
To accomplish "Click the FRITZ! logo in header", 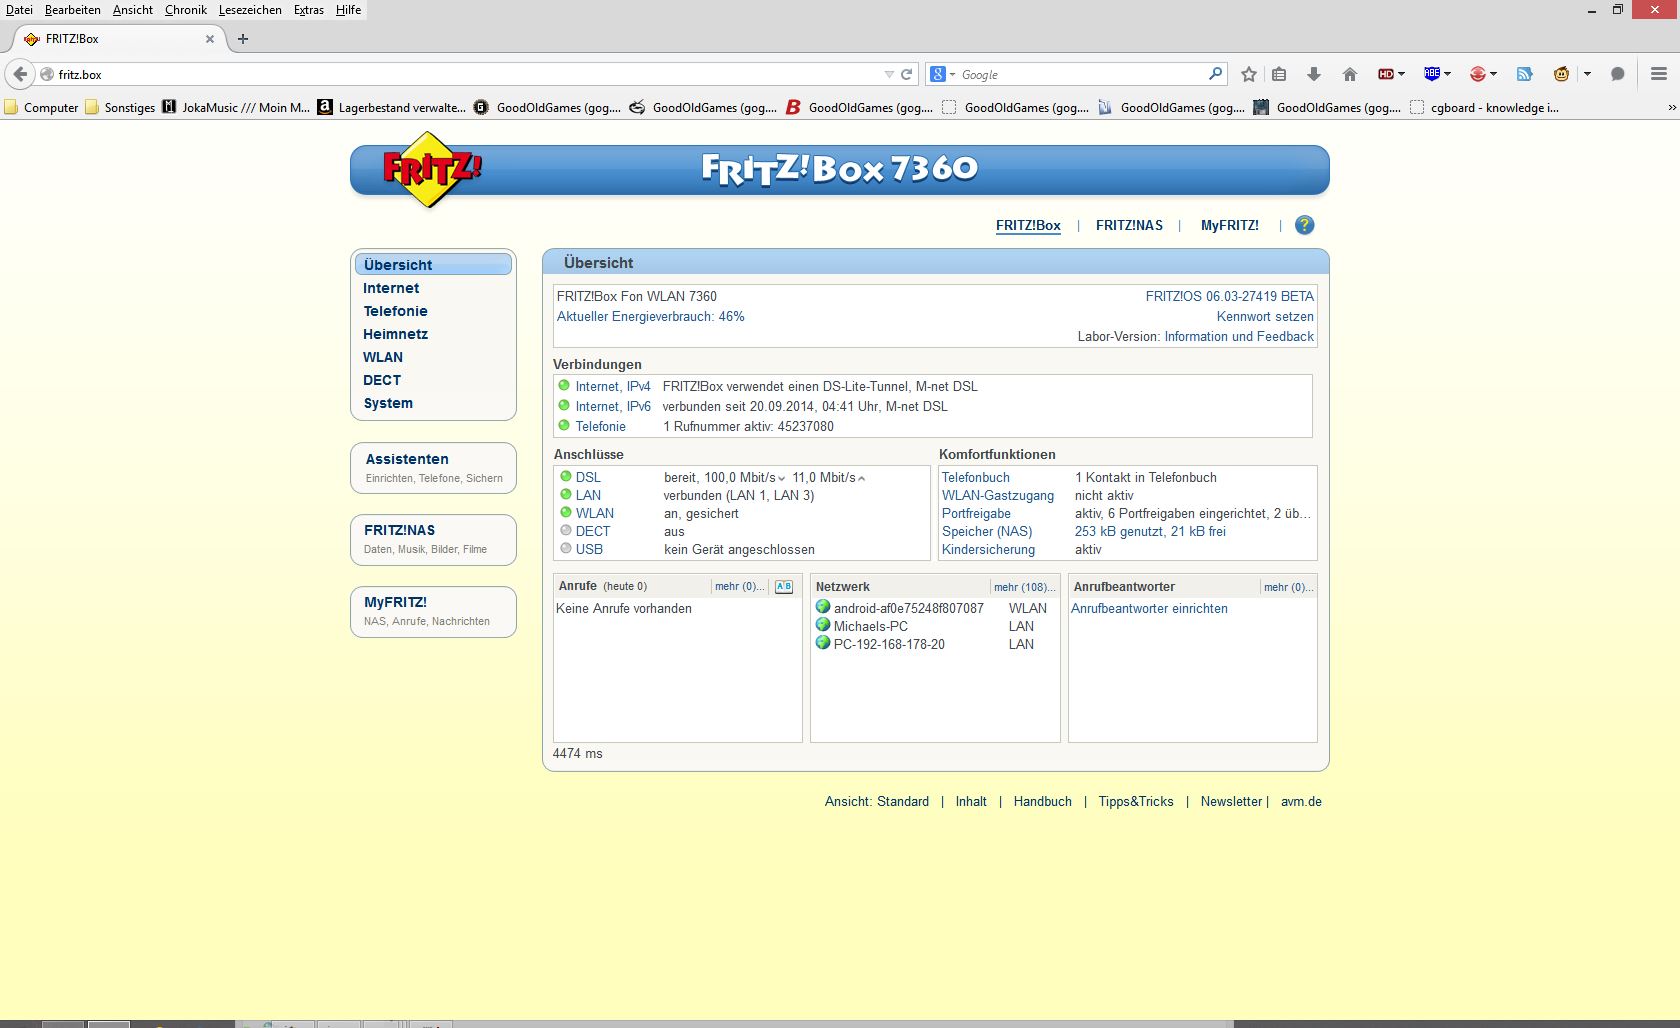I will (x=431, y=169).
